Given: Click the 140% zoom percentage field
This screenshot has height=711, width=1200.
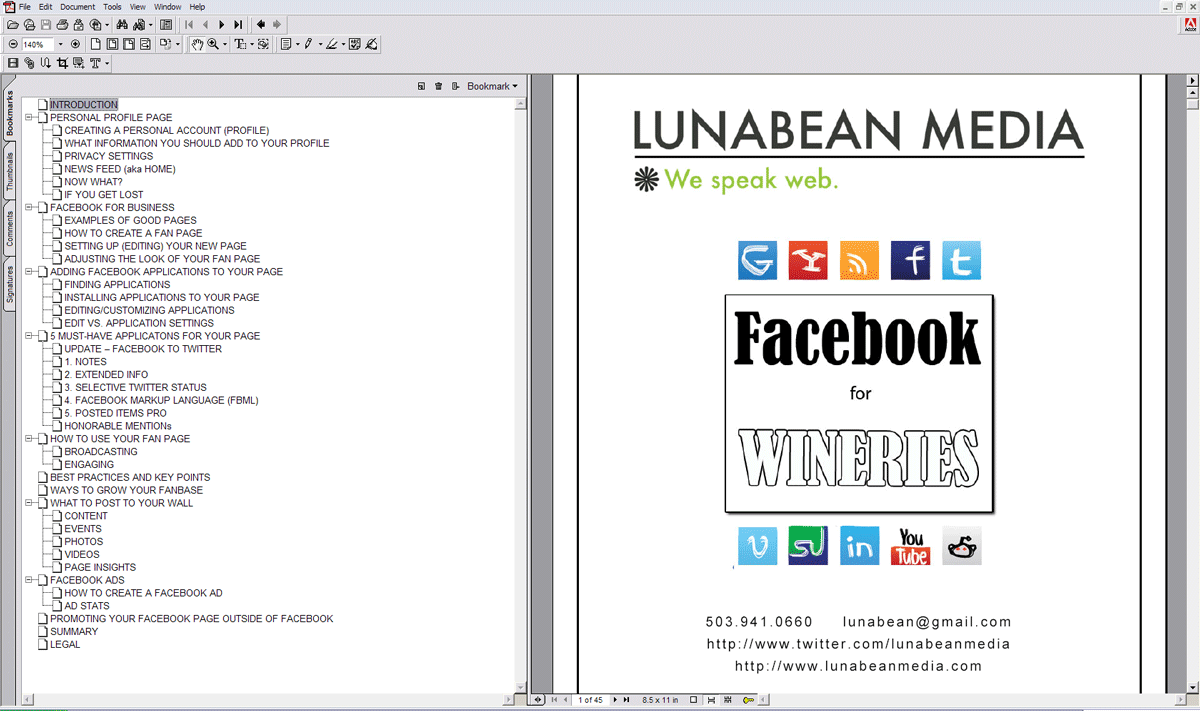Looking at the screenshot, I should tap(37, 44).
